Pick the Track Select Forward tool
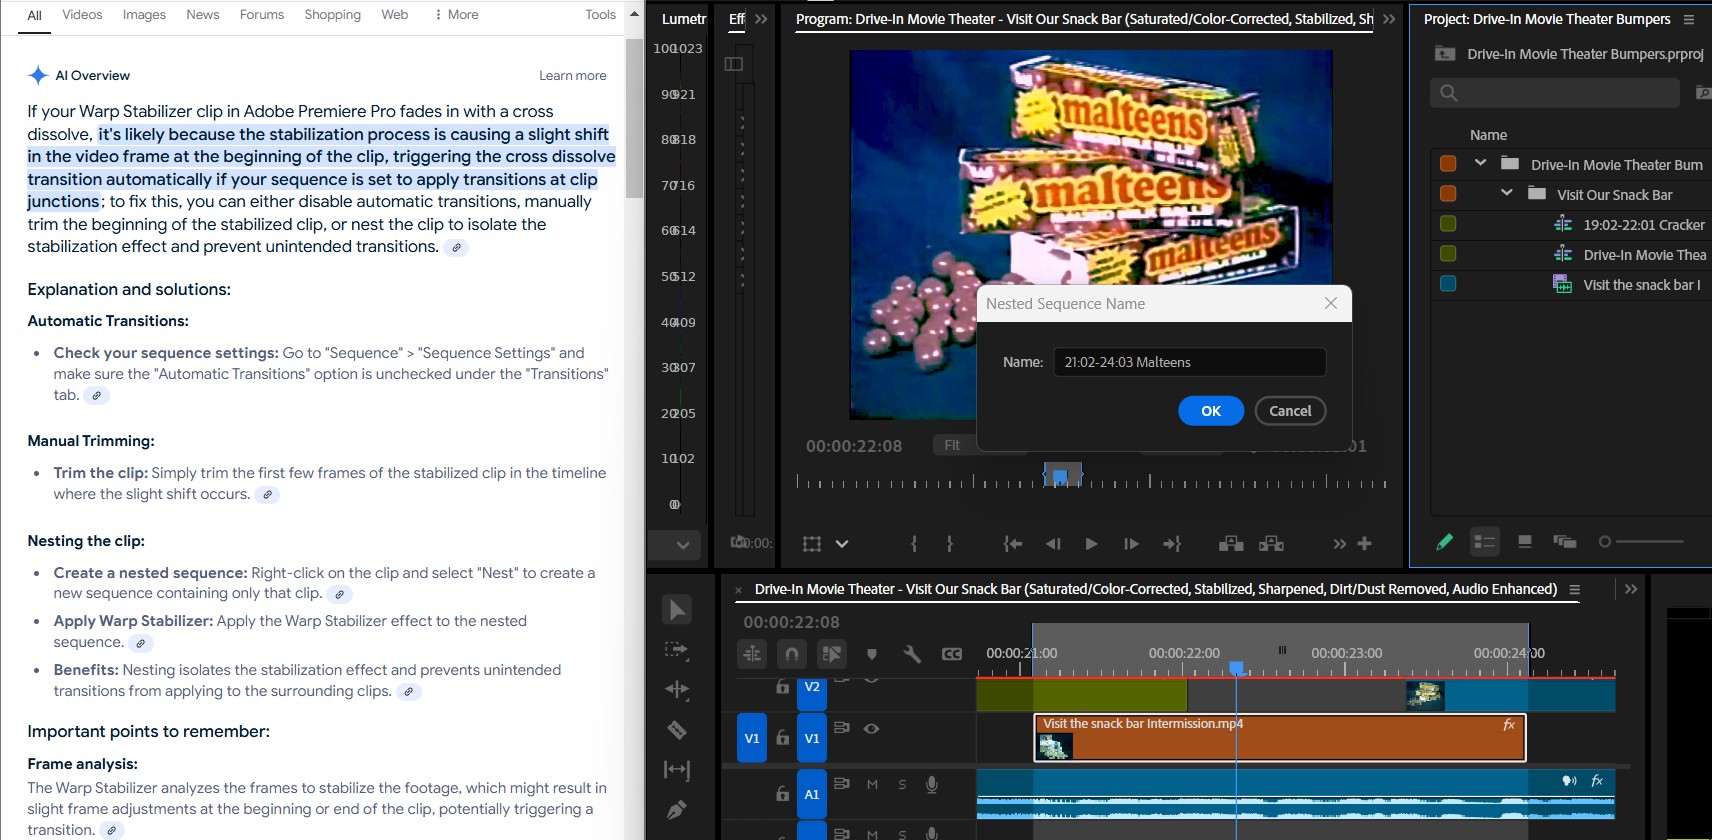This screenshot has width=1712, height=840. (x=677, y=650)
